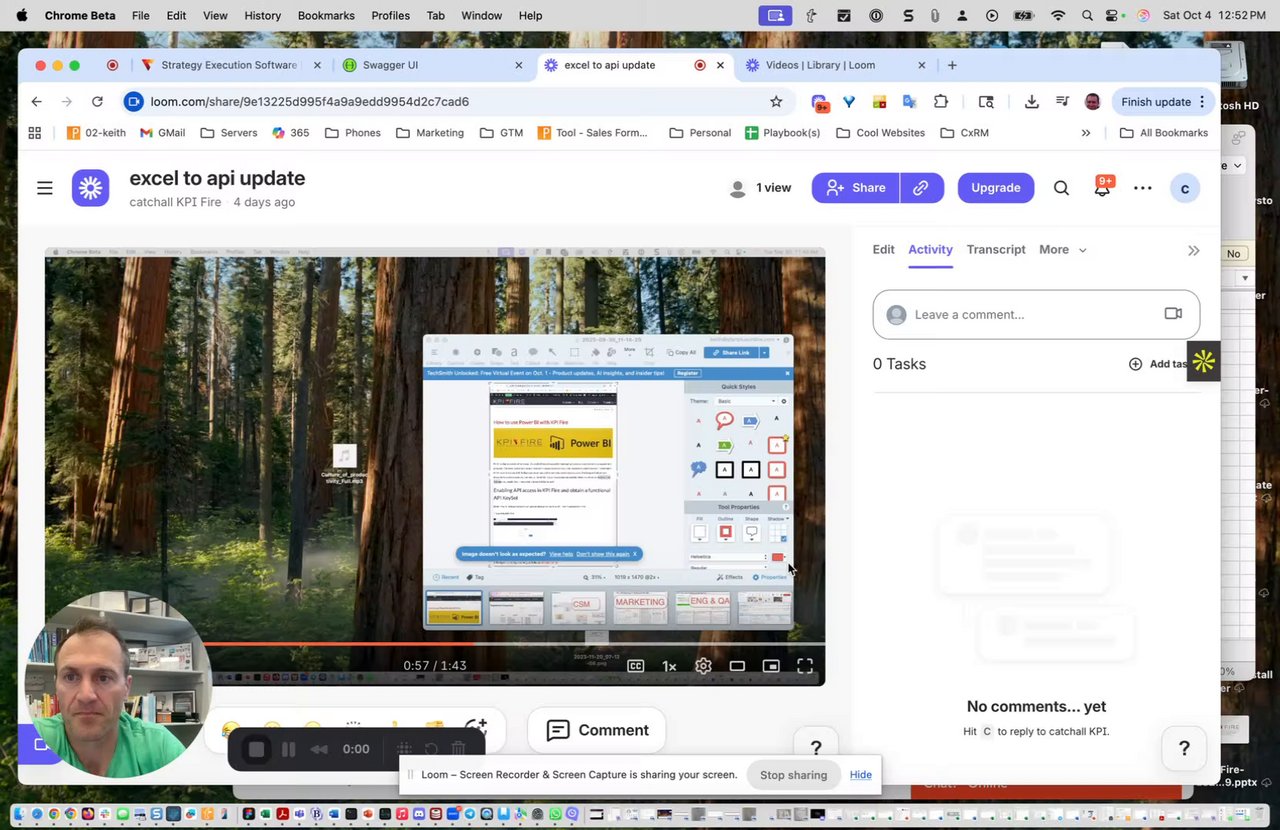This screenshot has height=830, width=1280.
Task: Open the Bookmarks menu in the menu bar
Action: pos(326,15)
